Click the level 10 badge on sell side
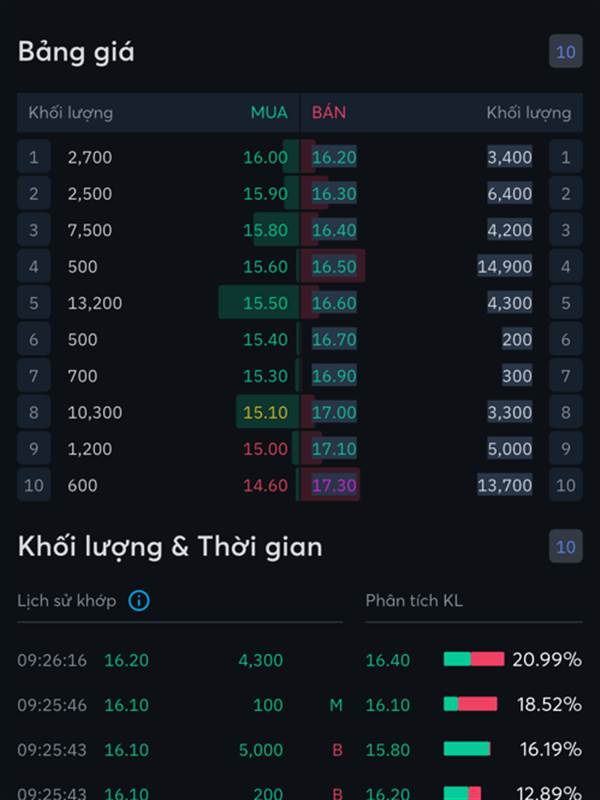Image resolution: width=600 pixels, height=800 pixels. 565,485
